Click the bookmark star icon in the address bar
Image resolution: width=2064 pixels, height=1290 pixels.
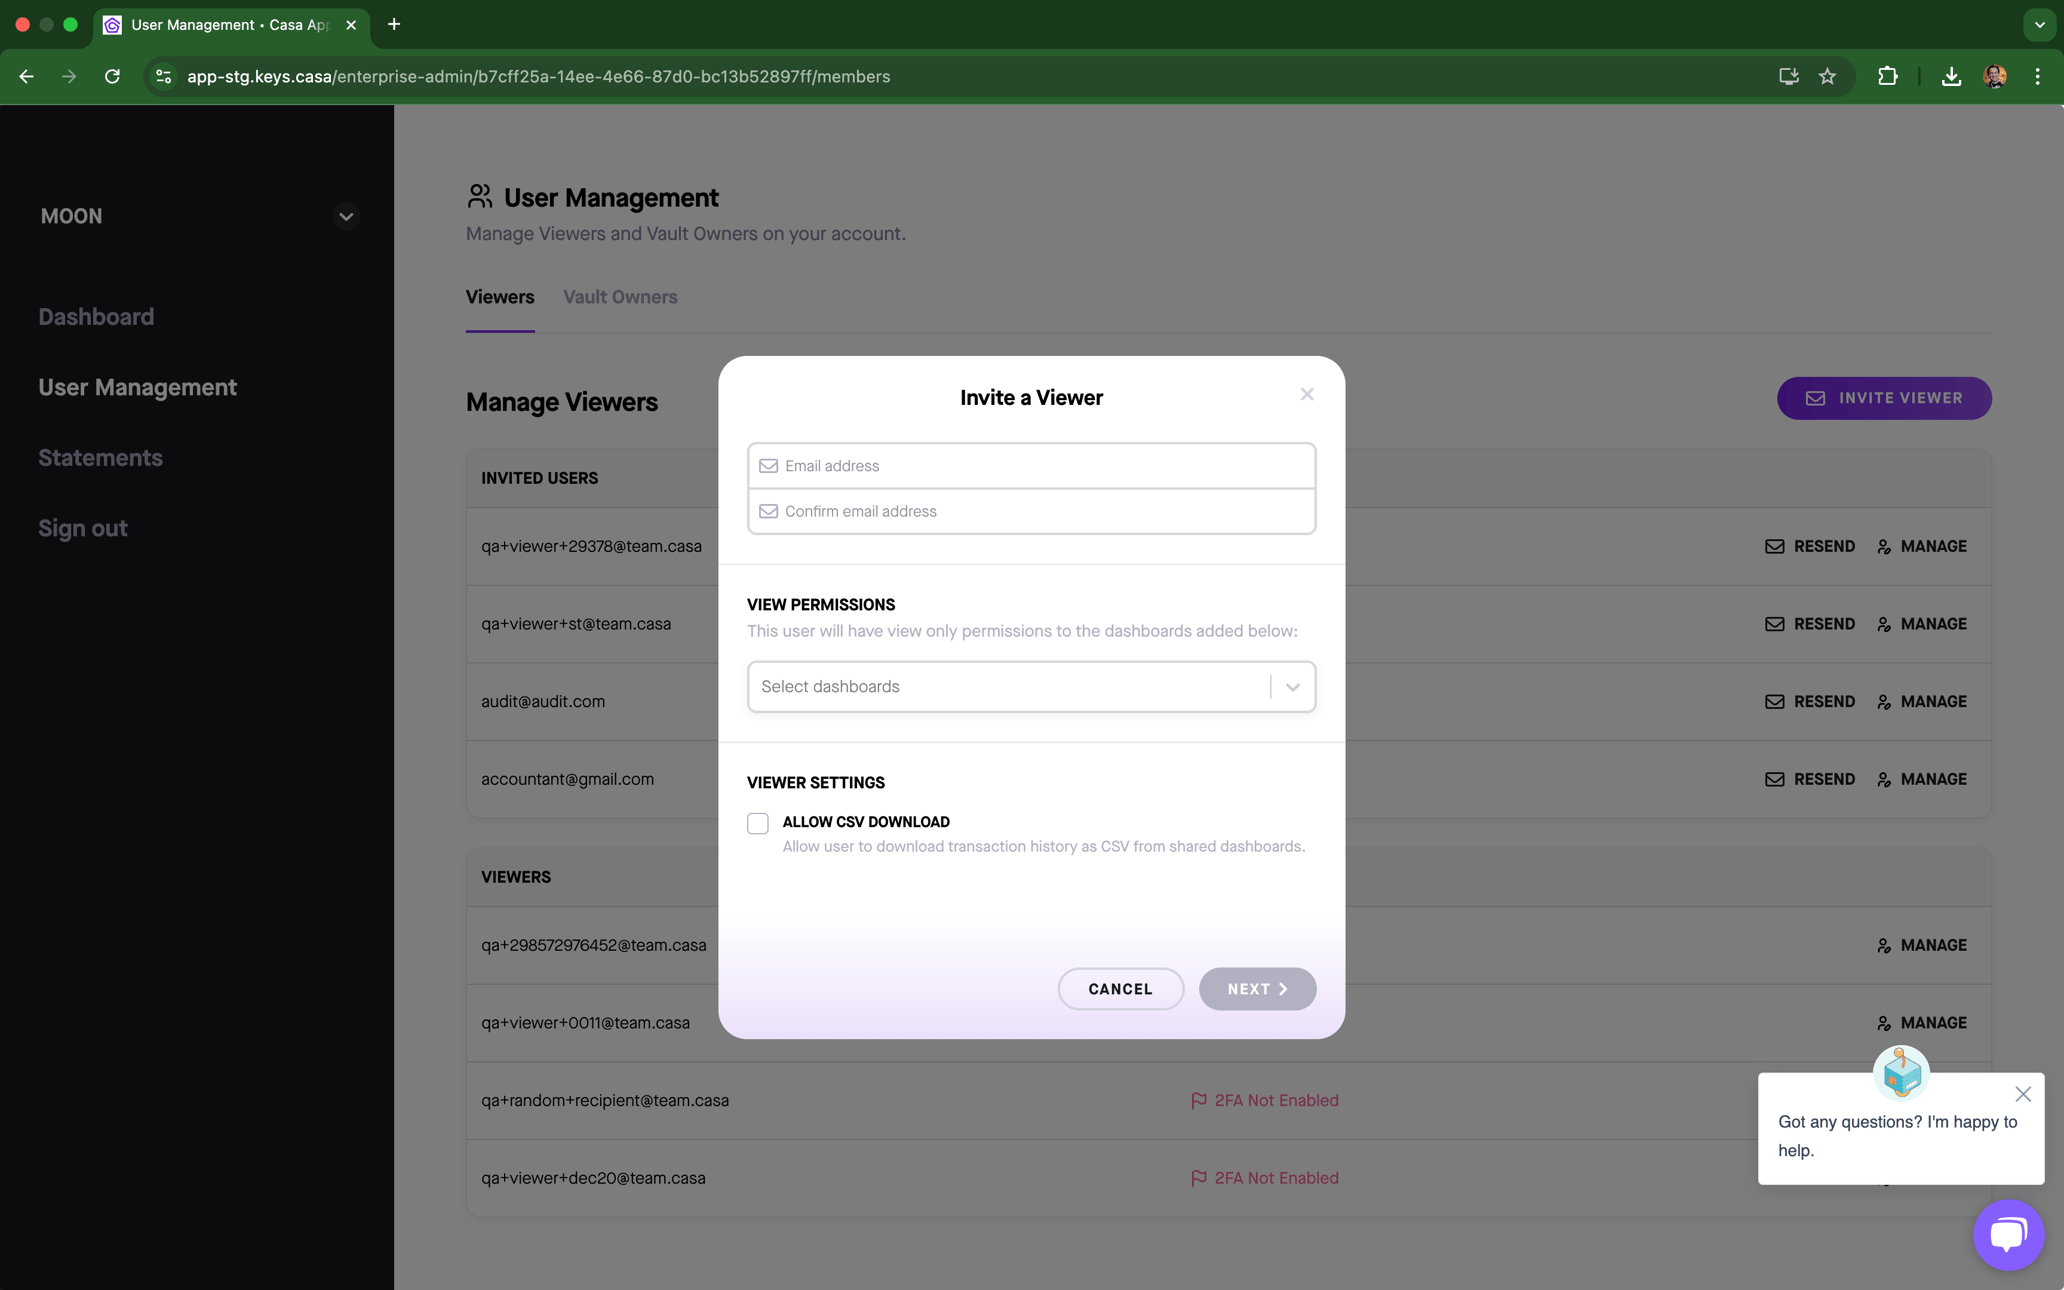click(x=1827, y=76)
